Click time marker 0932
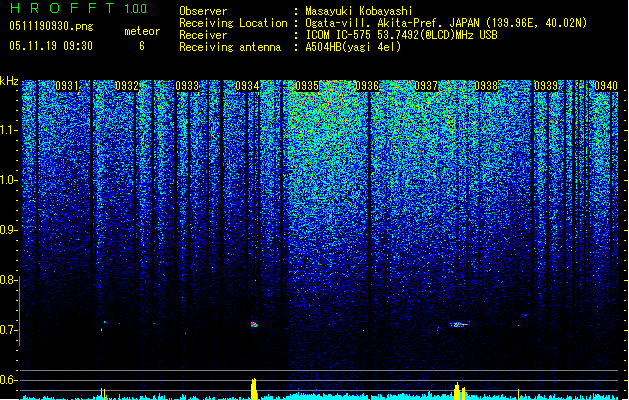Screen dimensions: 629x400 click(127, 86)
